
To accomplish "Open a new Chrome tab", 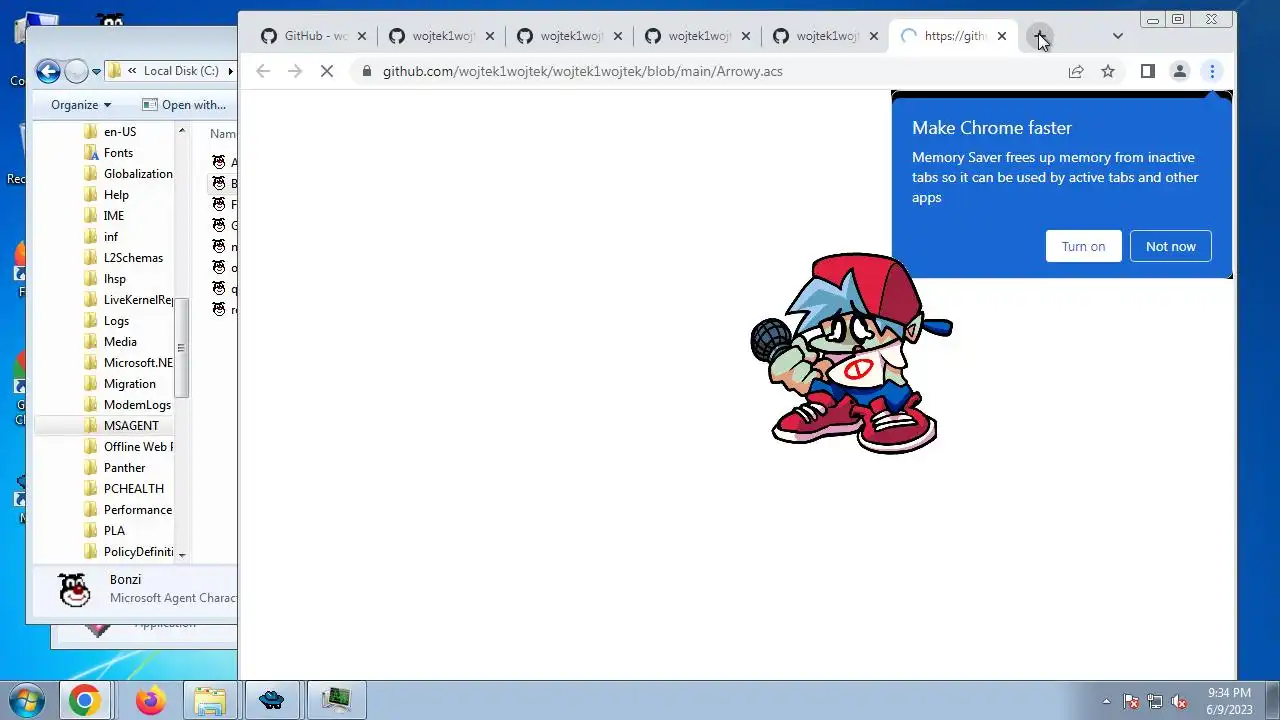I will (1040, 36).
